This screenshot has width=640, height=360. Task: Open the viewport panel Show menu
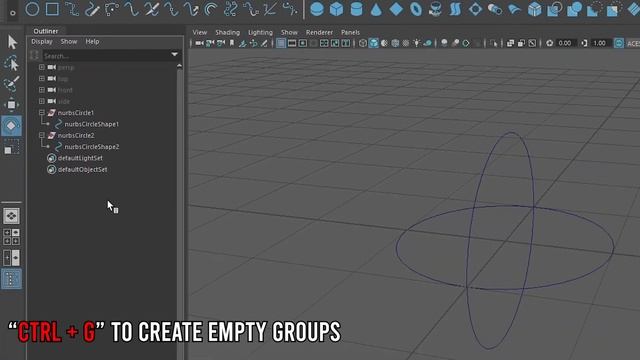pos(289,32)
